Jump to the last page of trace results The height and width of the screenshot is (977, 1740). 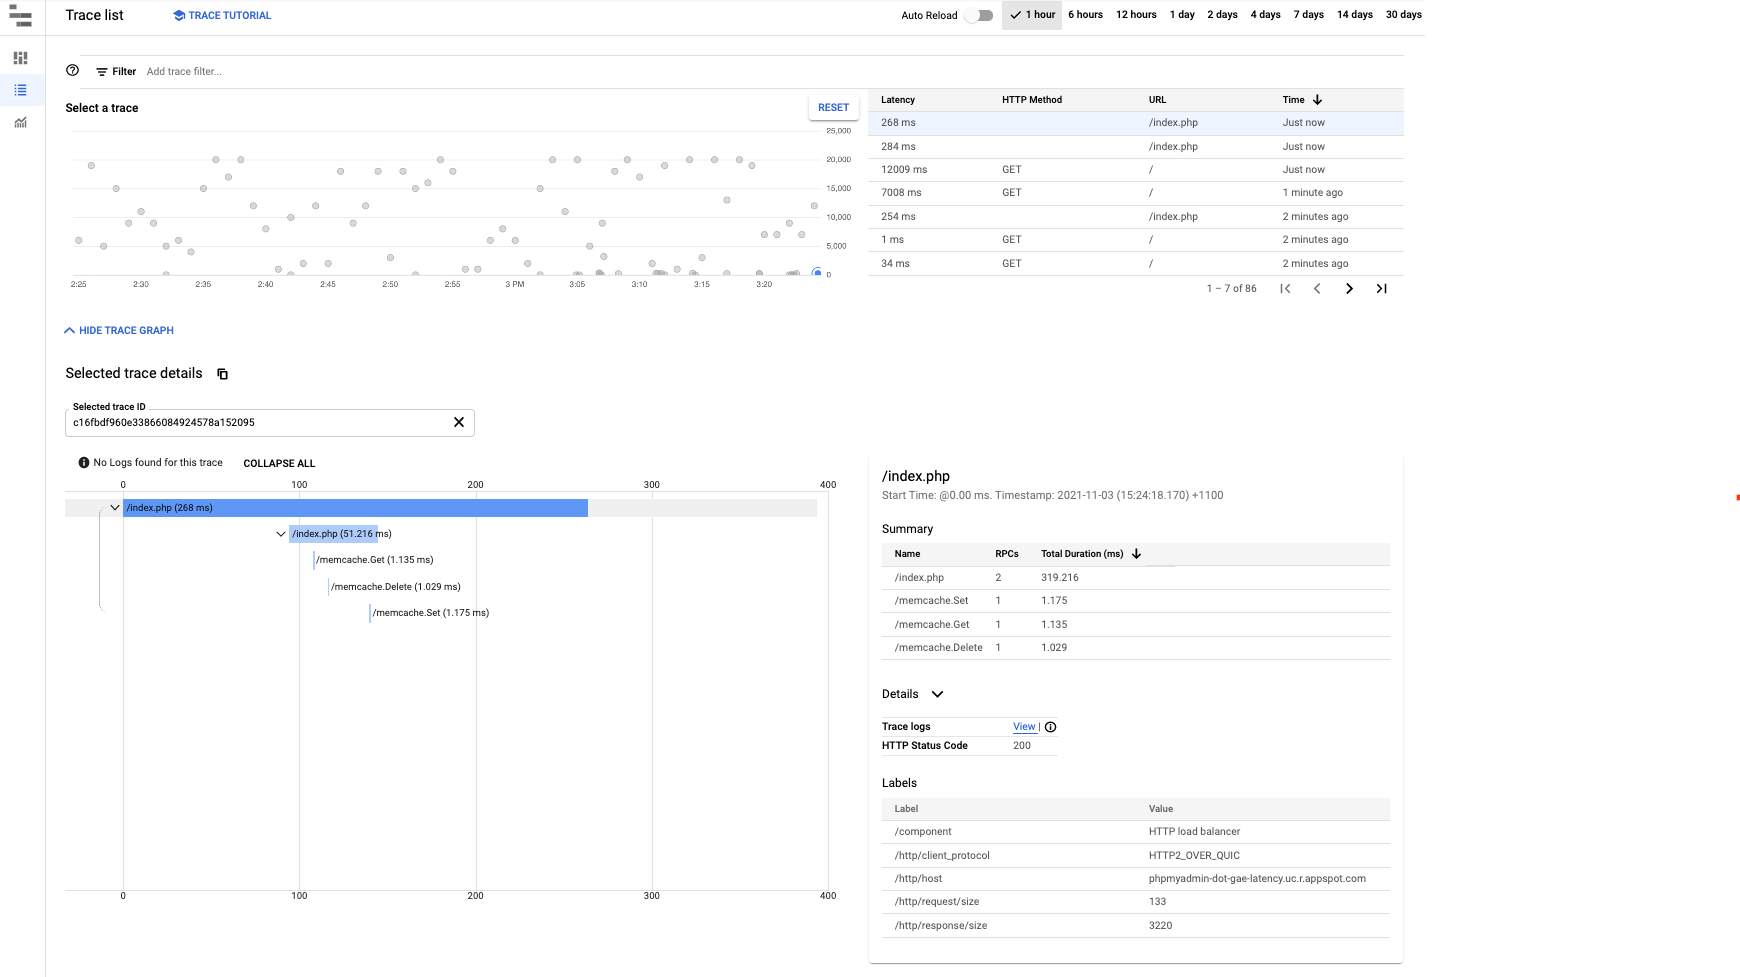point(1381,288)
